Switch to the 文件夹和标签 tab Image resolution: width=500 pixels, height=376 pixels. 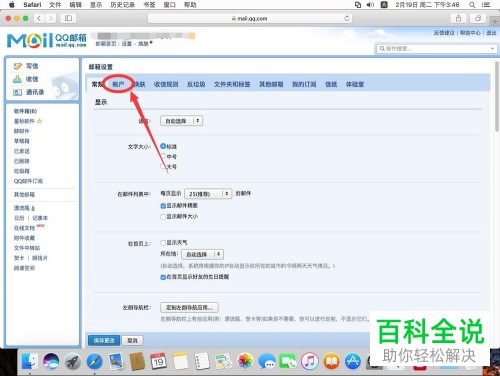click(x=232, y=84)
